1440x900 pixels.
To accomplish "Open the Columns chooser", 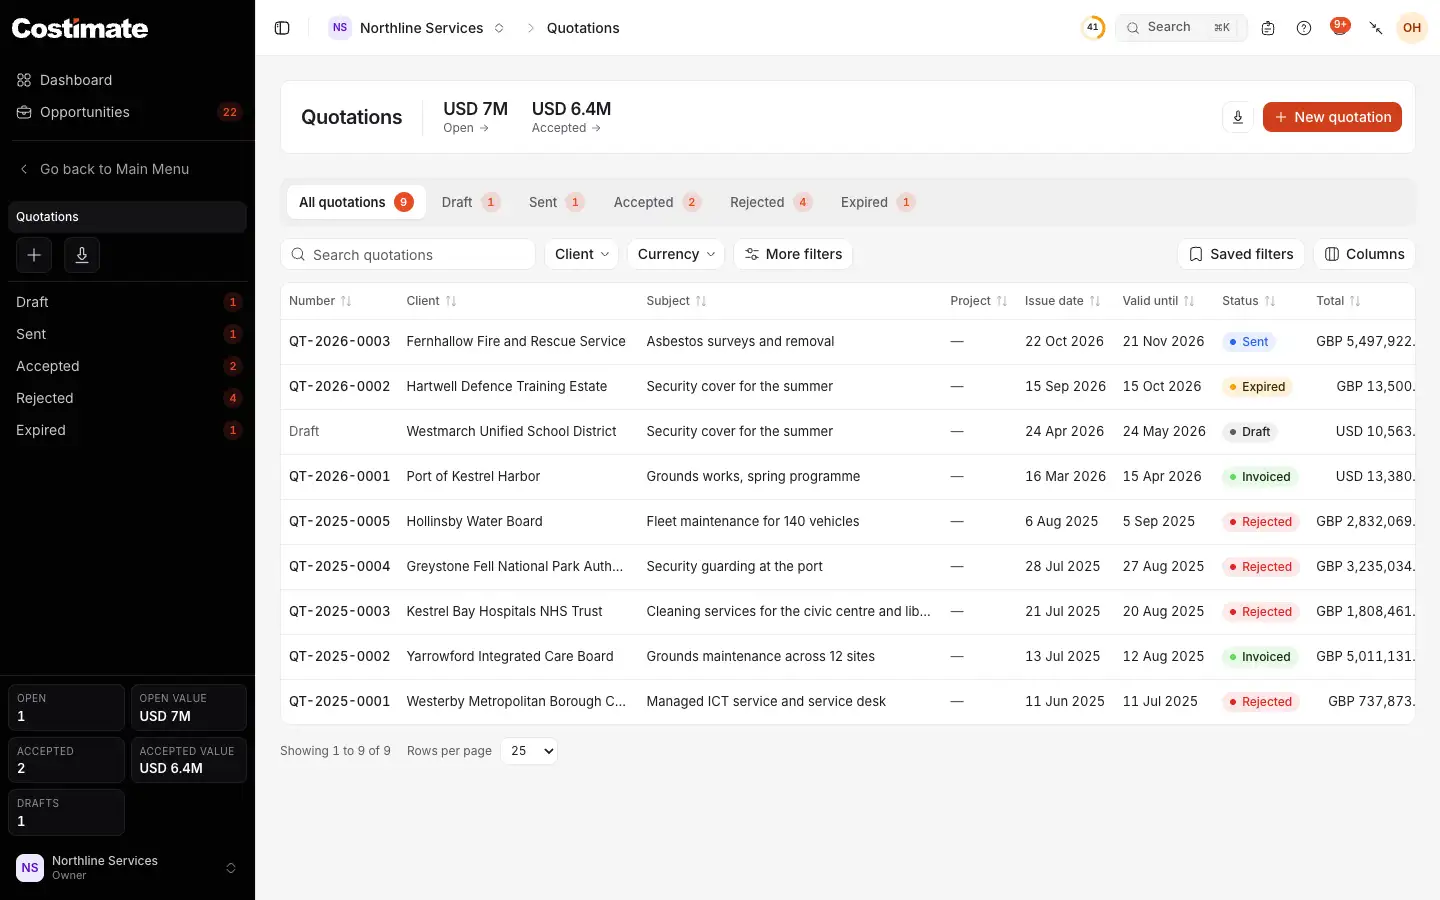I will [x=1364, y=254].
